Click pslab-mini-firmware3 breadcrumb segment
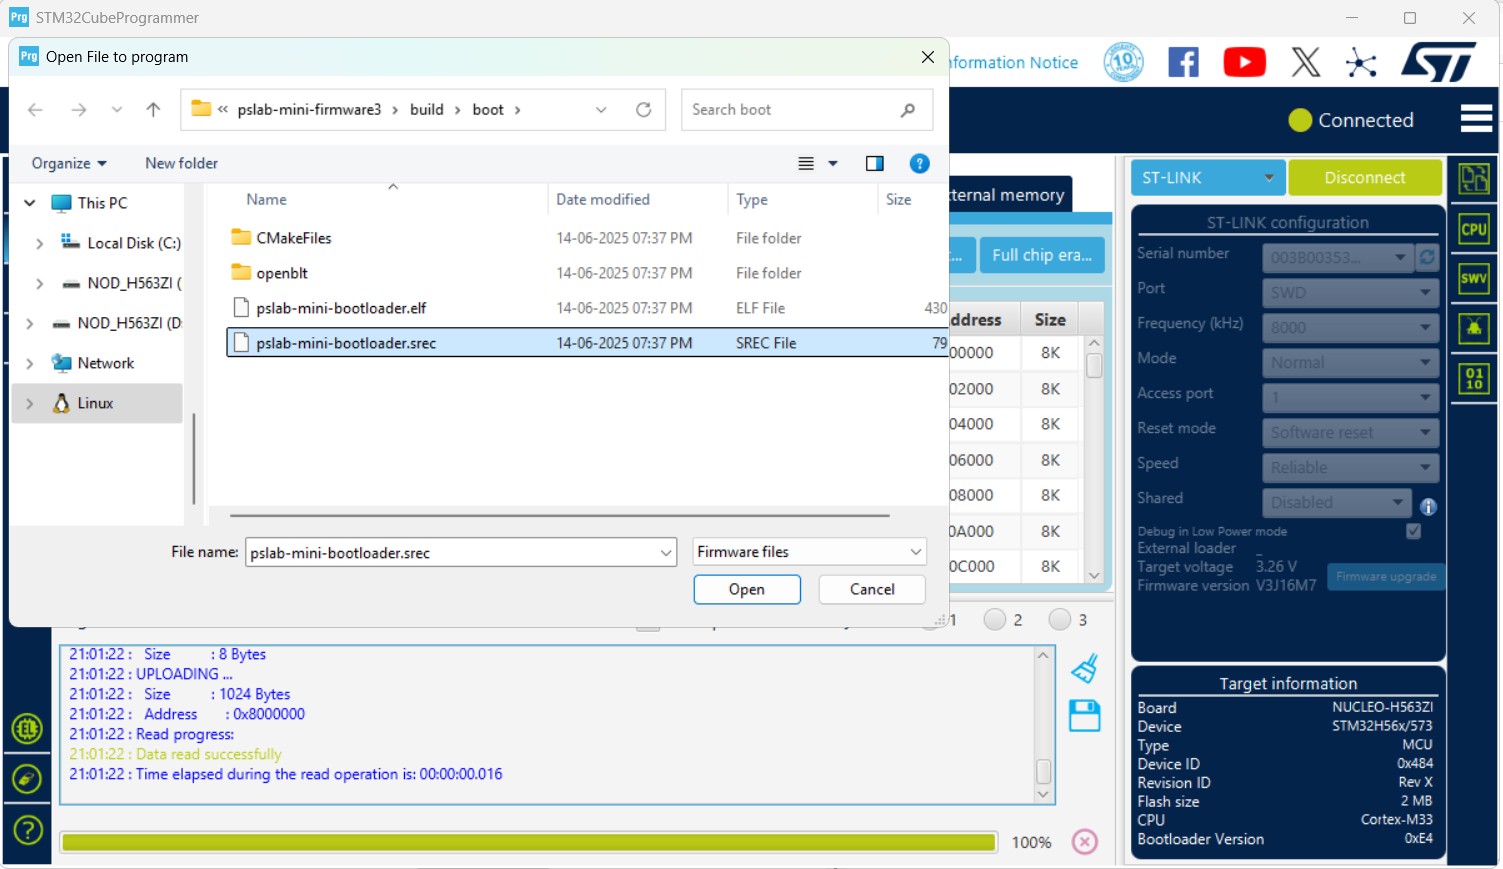1503x869 pixels. tap(309, 109)
